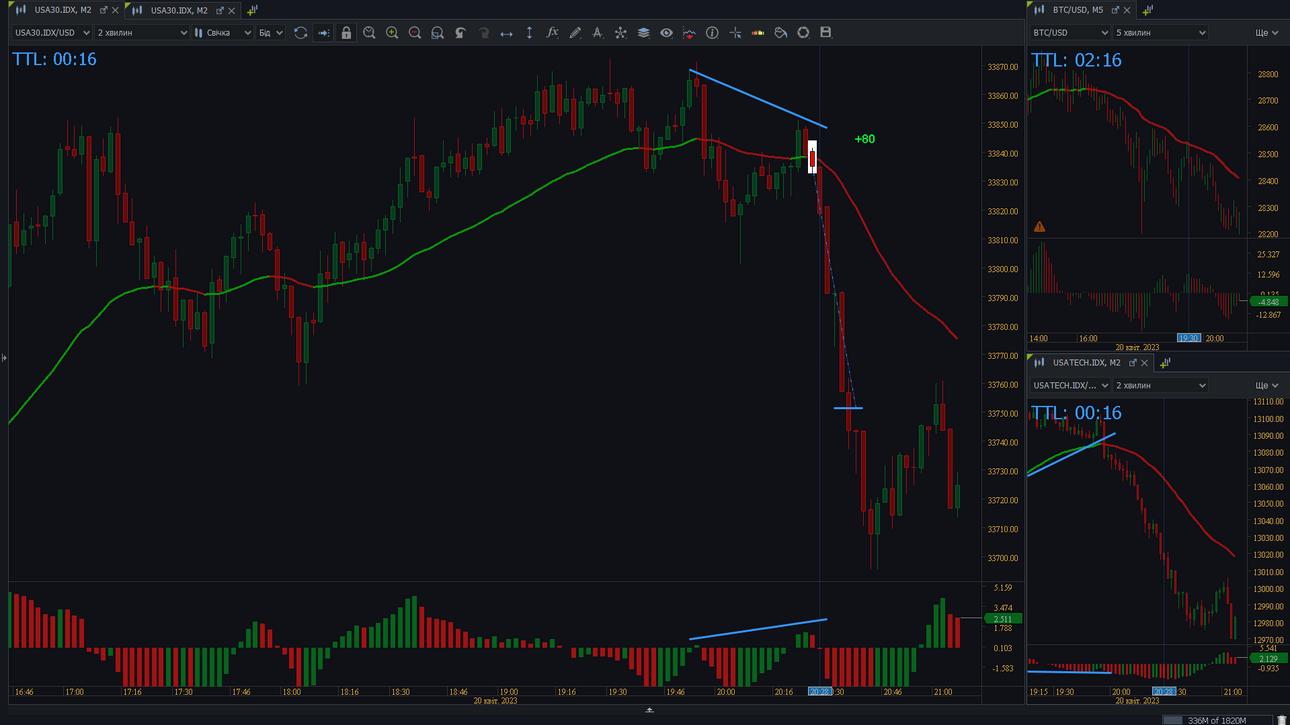Image resolution: width=1290 pixels, height=725 pixels.
Task: Open the 'Свічка' chart type dropdown
Action: click(x=223, y=33)
